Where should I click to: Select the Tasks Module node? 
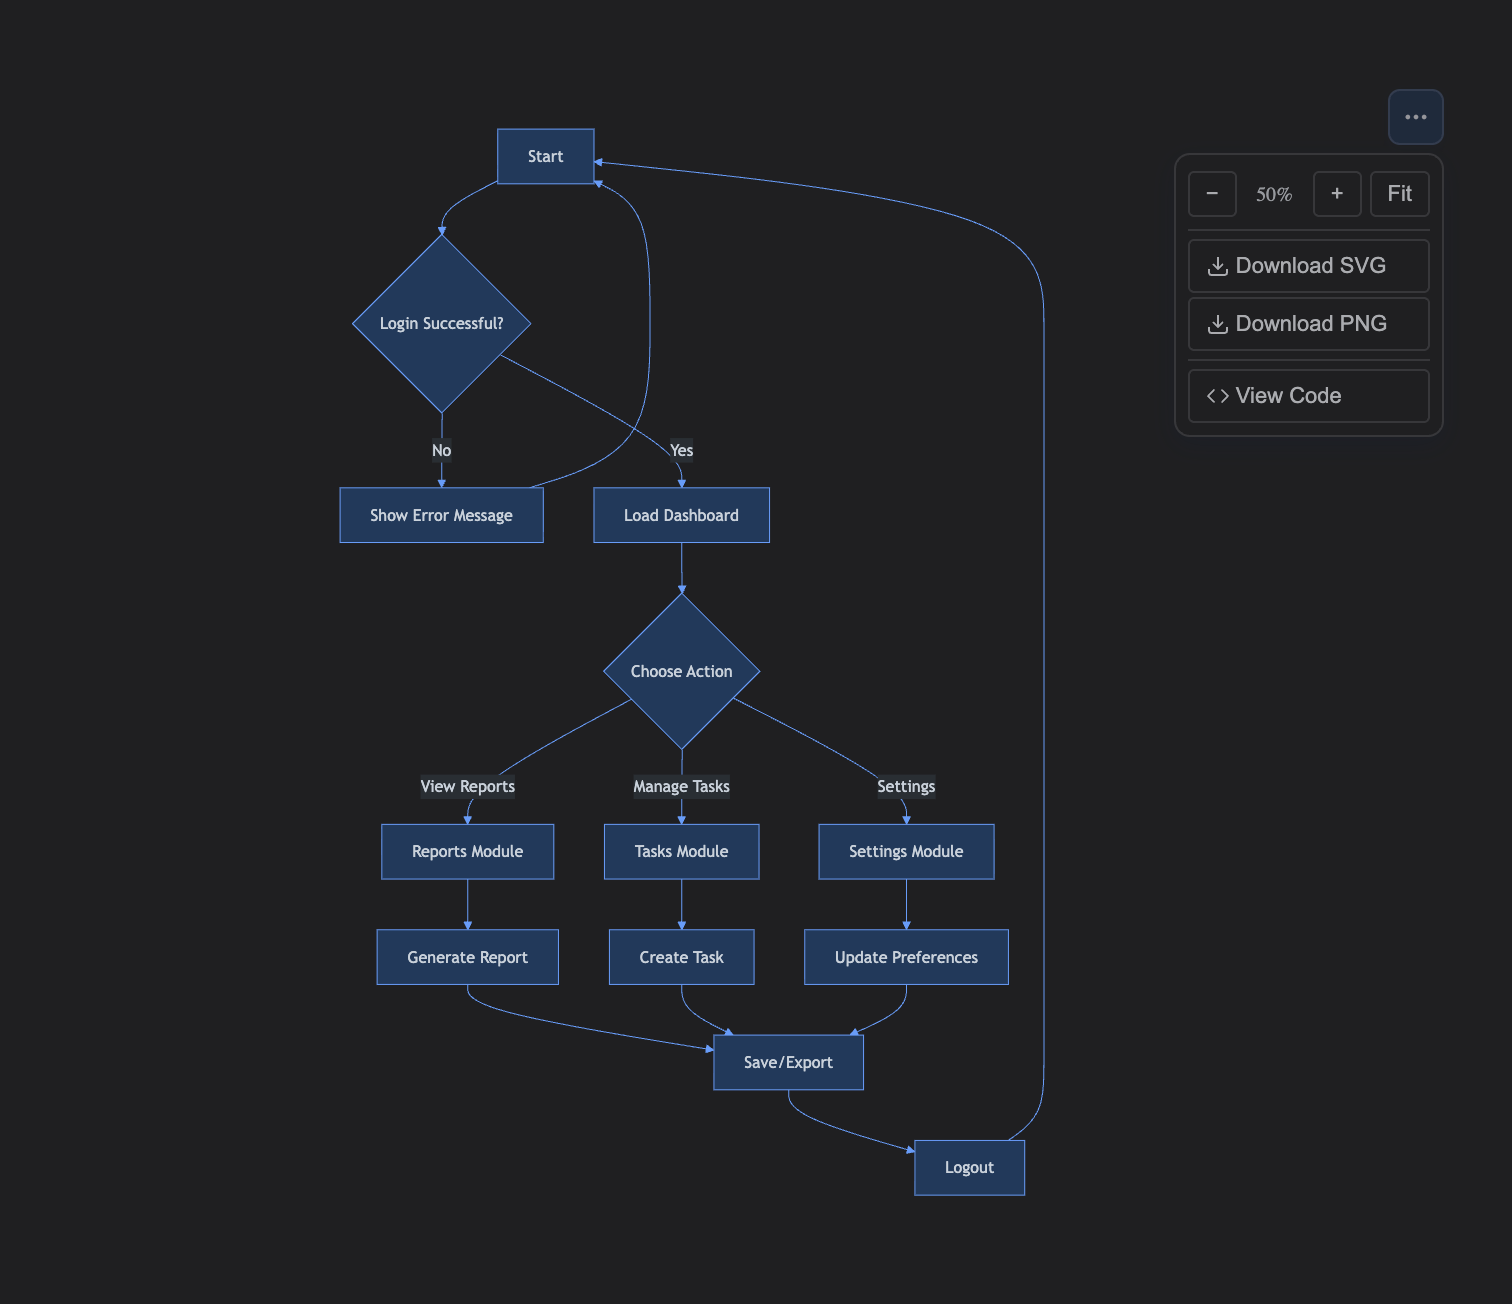click(x=681, y=851)
